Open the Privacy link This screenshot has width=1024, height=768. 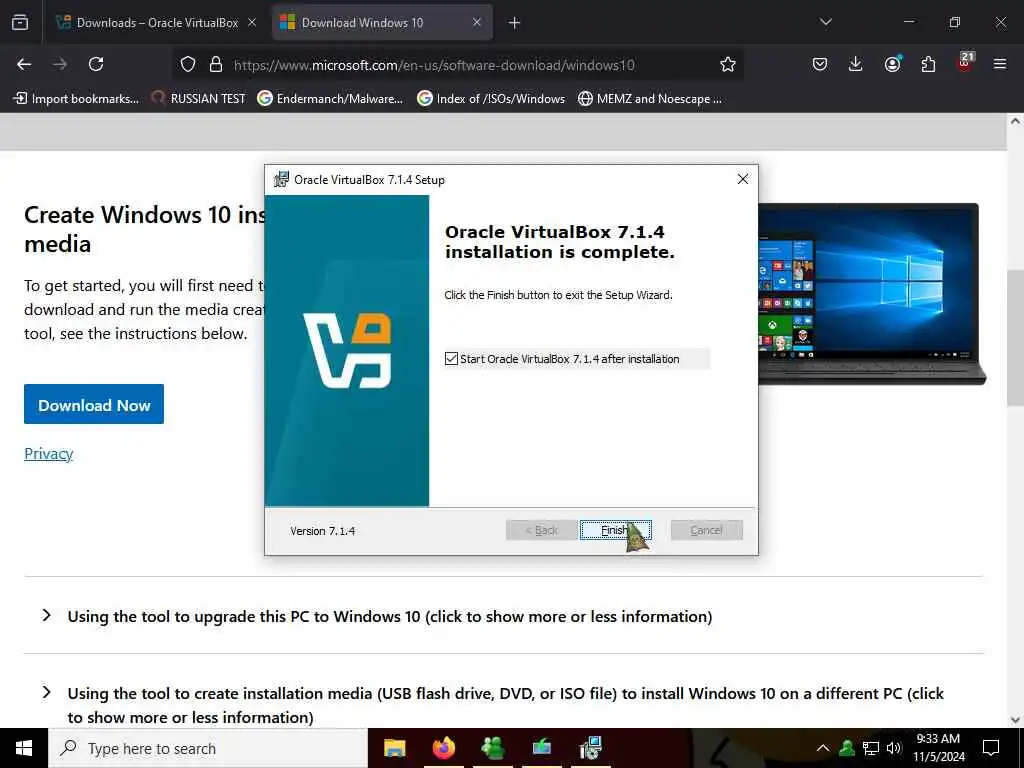(48, 453)
